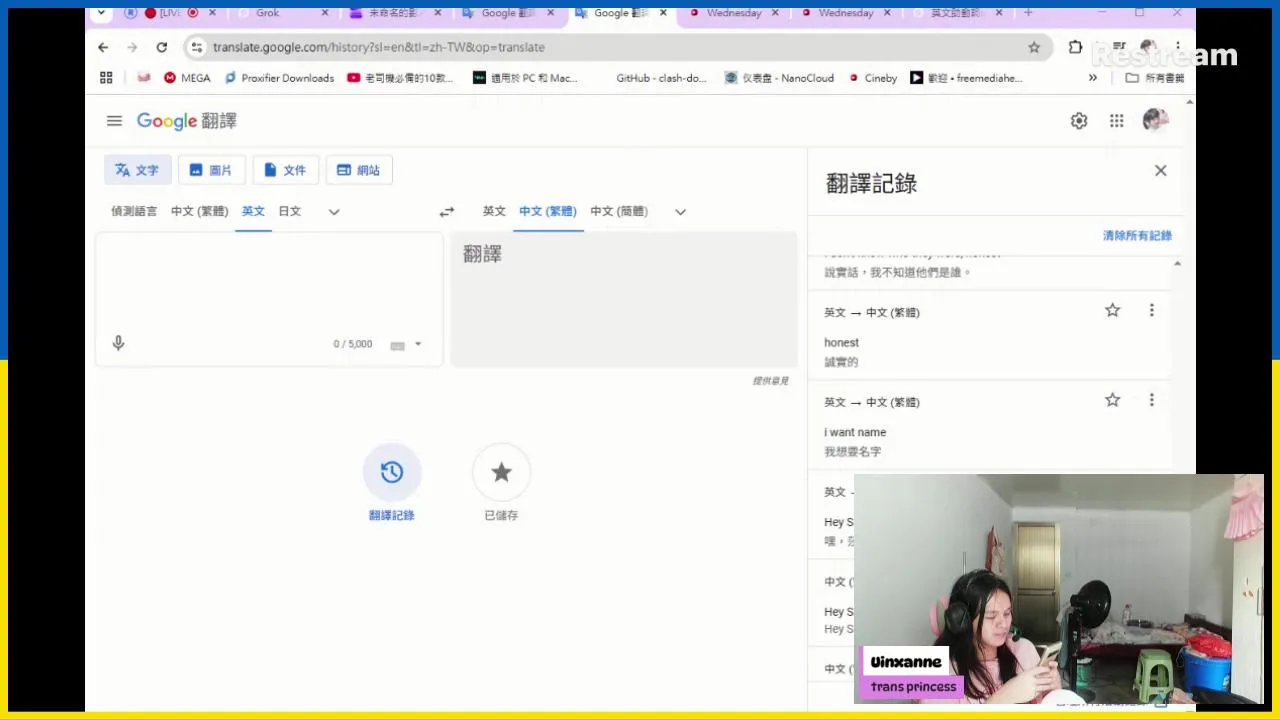Bookmark this page with the address bar star
Image resolution: width=1280 pixels, height=720 pixels.
[x=1034, y=47]
